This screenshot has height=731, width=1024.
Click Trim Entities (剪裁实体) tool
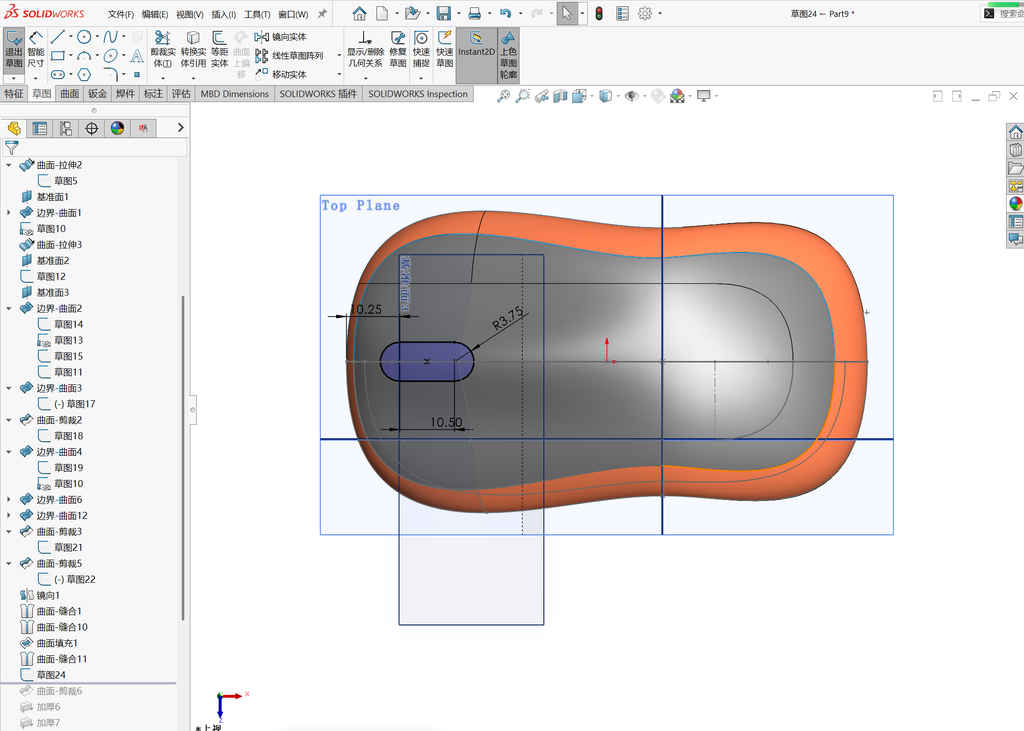[163, 50]
